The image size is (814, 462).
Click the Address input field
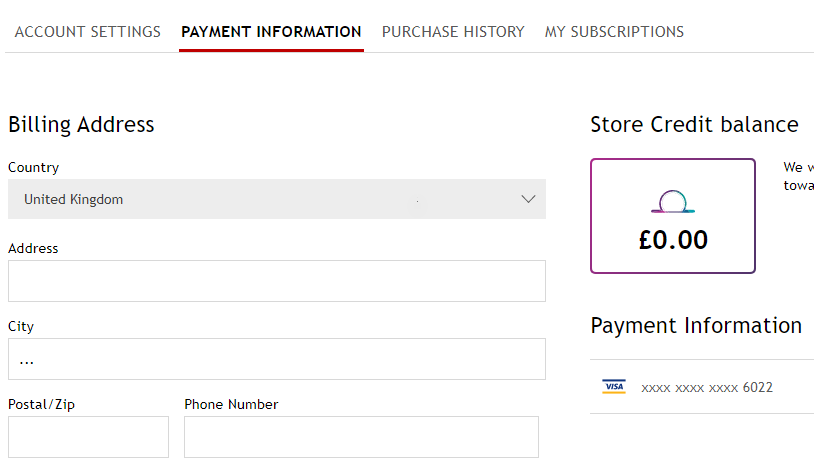pyautogui.click(x=277, y=281)
